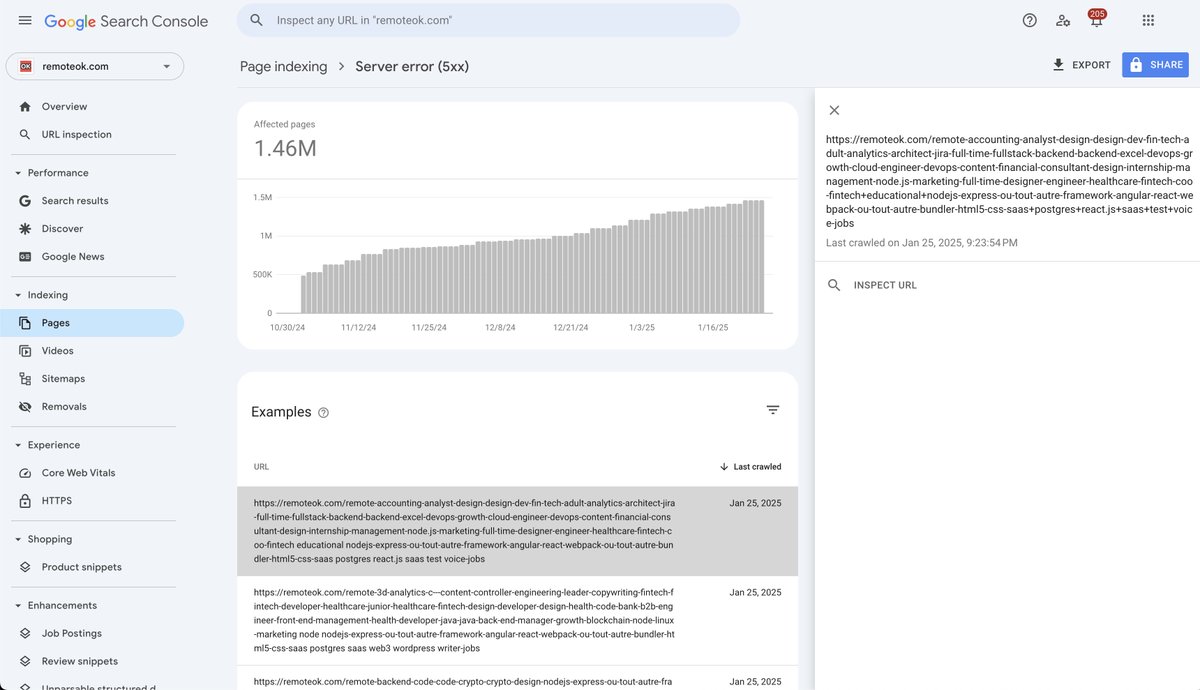Click the Core Web Vitals gauge icon
The image size is (1200, 690).
point(25,473)
